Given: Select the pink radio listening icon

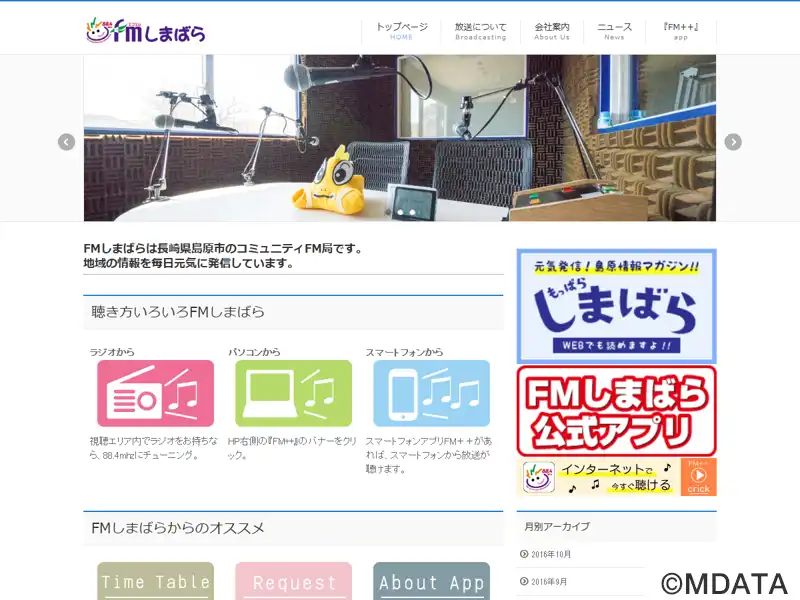Looking at the screenshot, I should point(156,393).
